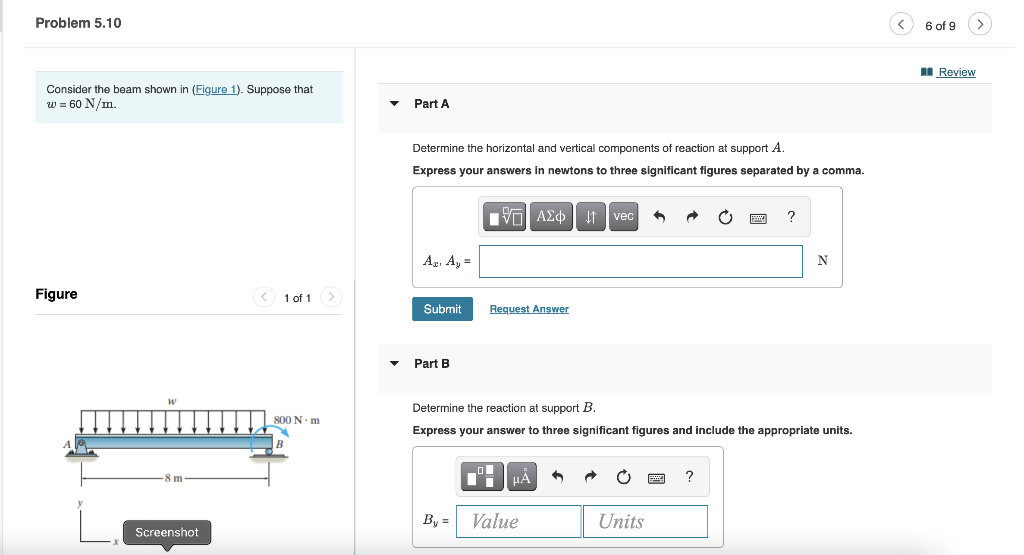Screen dimensions: 1024x555
Task: Show keyboard shortcuts in Part A
Action: coord(758,218)
